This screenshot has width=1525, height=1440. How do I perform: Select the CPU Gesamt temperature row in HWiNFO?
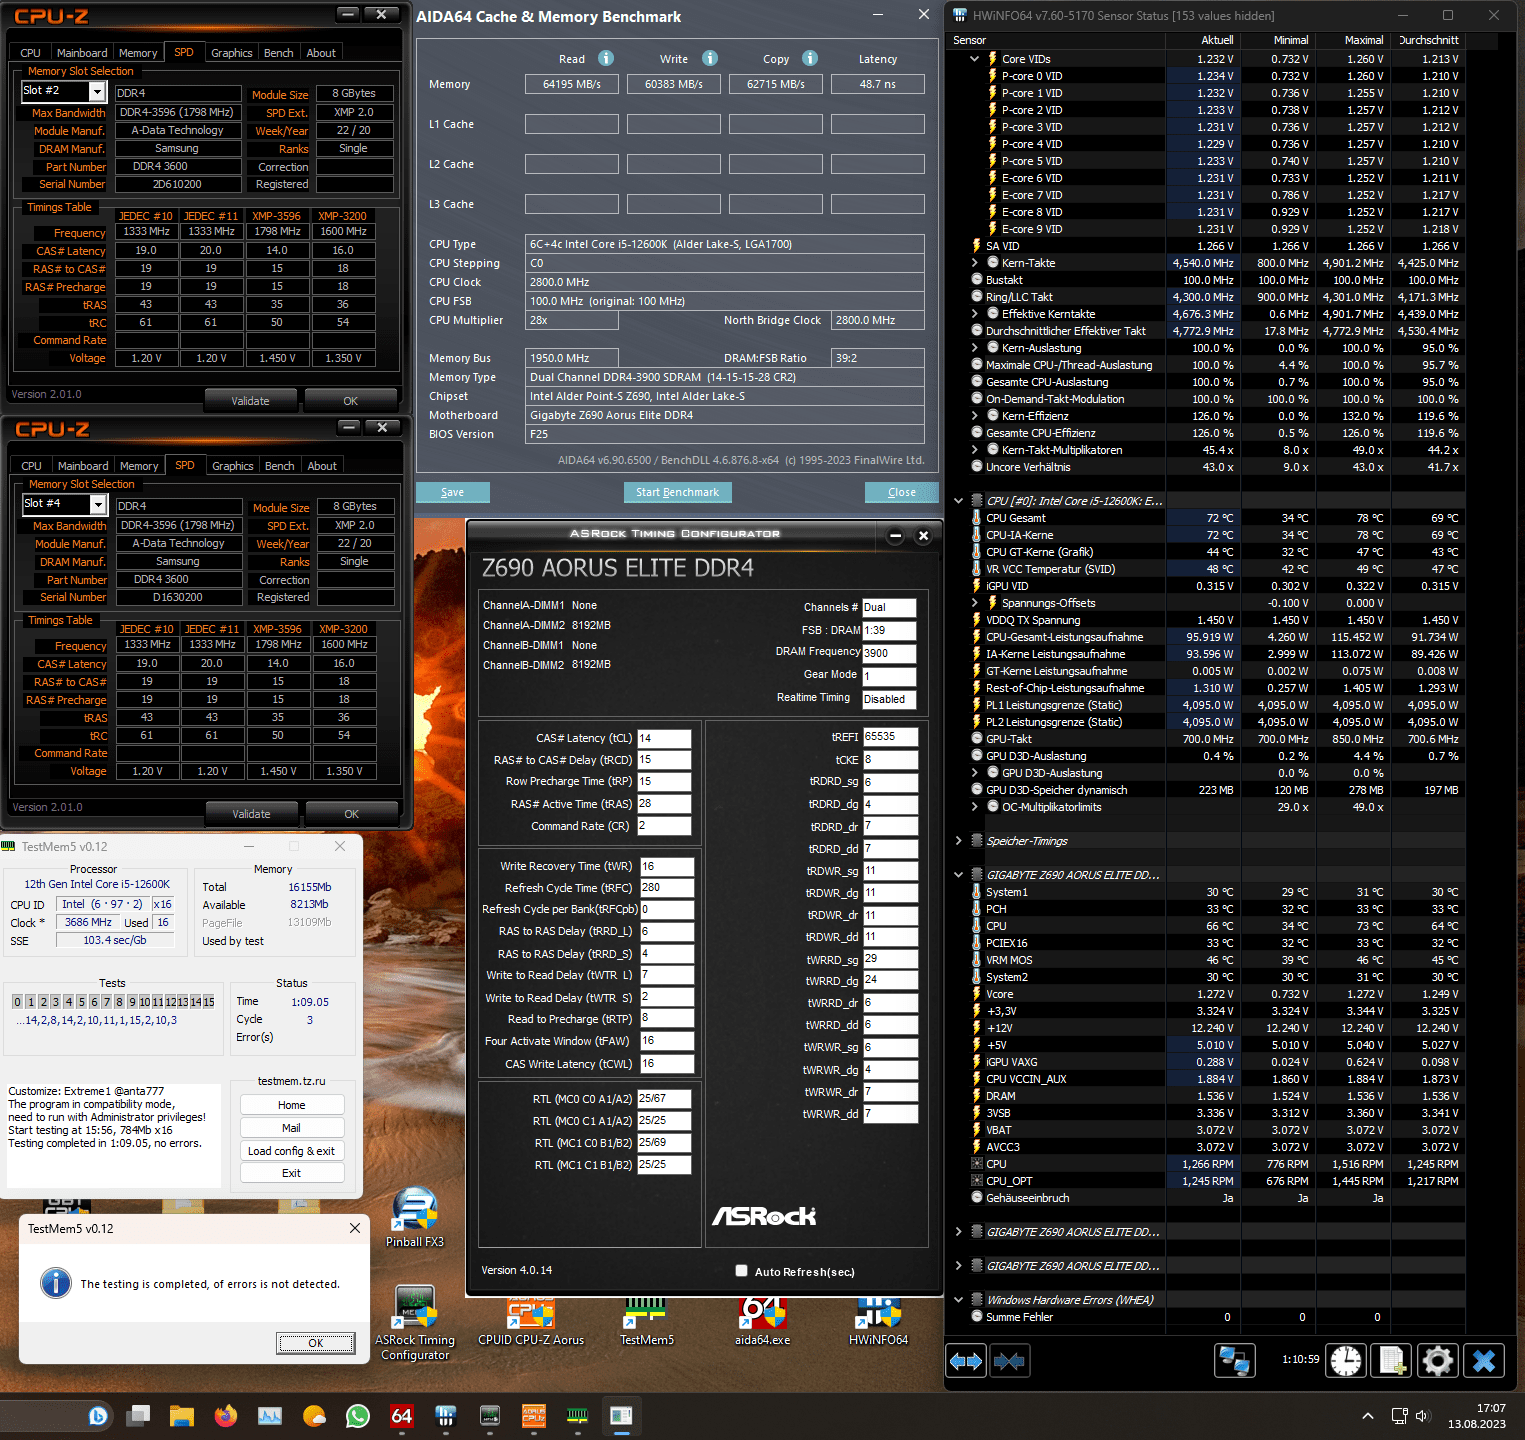(1207, 518)
